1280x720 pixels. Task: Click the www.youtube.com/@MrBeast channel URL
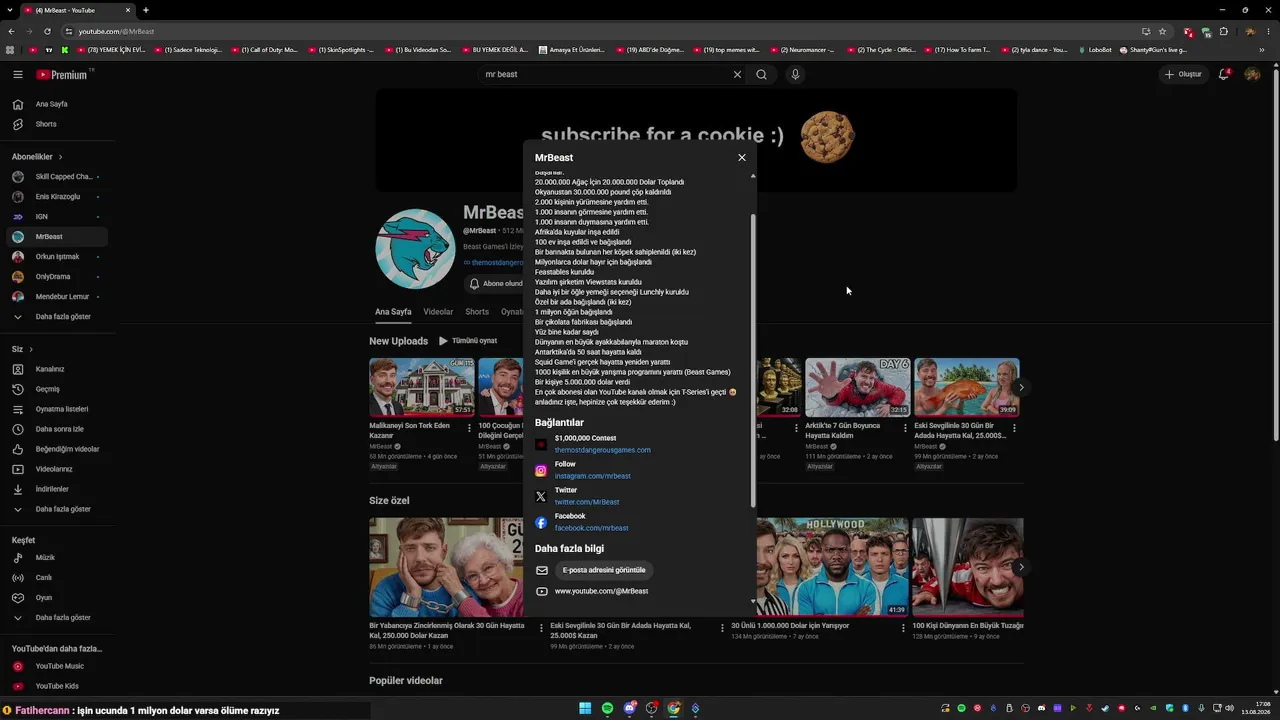coord(601,591)
